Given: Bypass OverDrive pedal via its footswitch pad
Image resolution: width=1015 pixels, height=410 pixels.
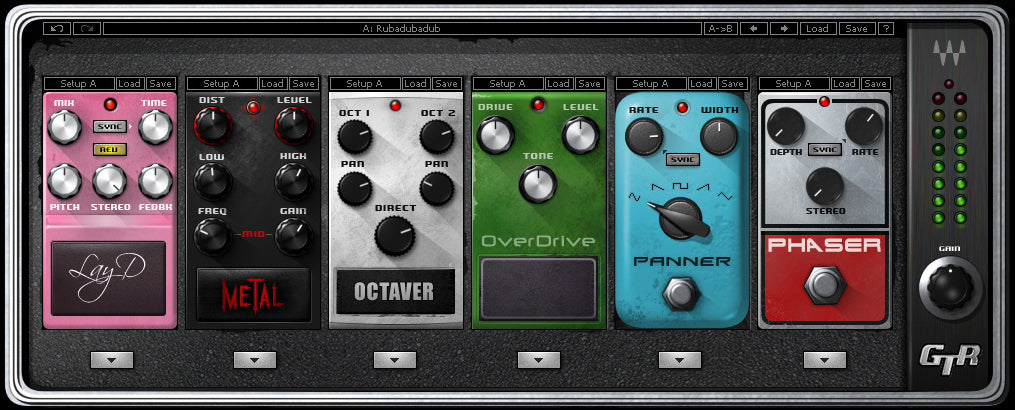Looking at the screenshot, I should 537,288.
